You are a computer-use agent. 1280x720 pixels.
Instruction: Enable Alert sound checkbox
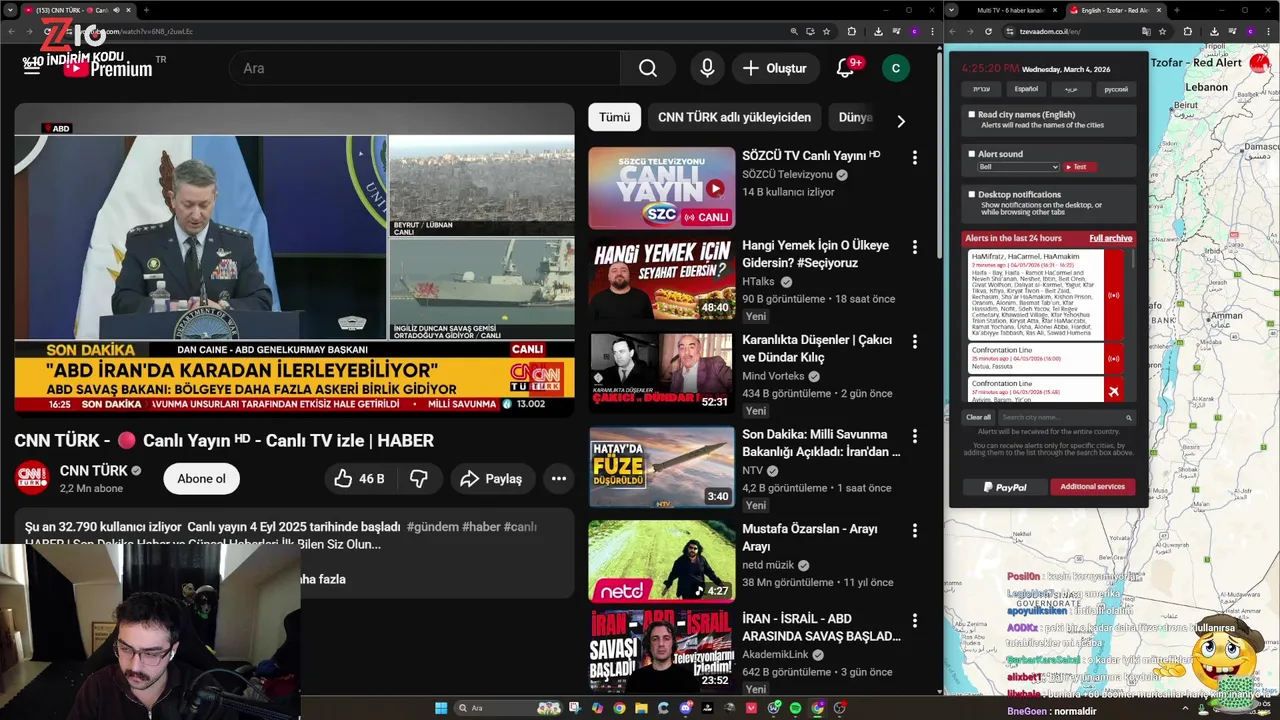(971, 154)
